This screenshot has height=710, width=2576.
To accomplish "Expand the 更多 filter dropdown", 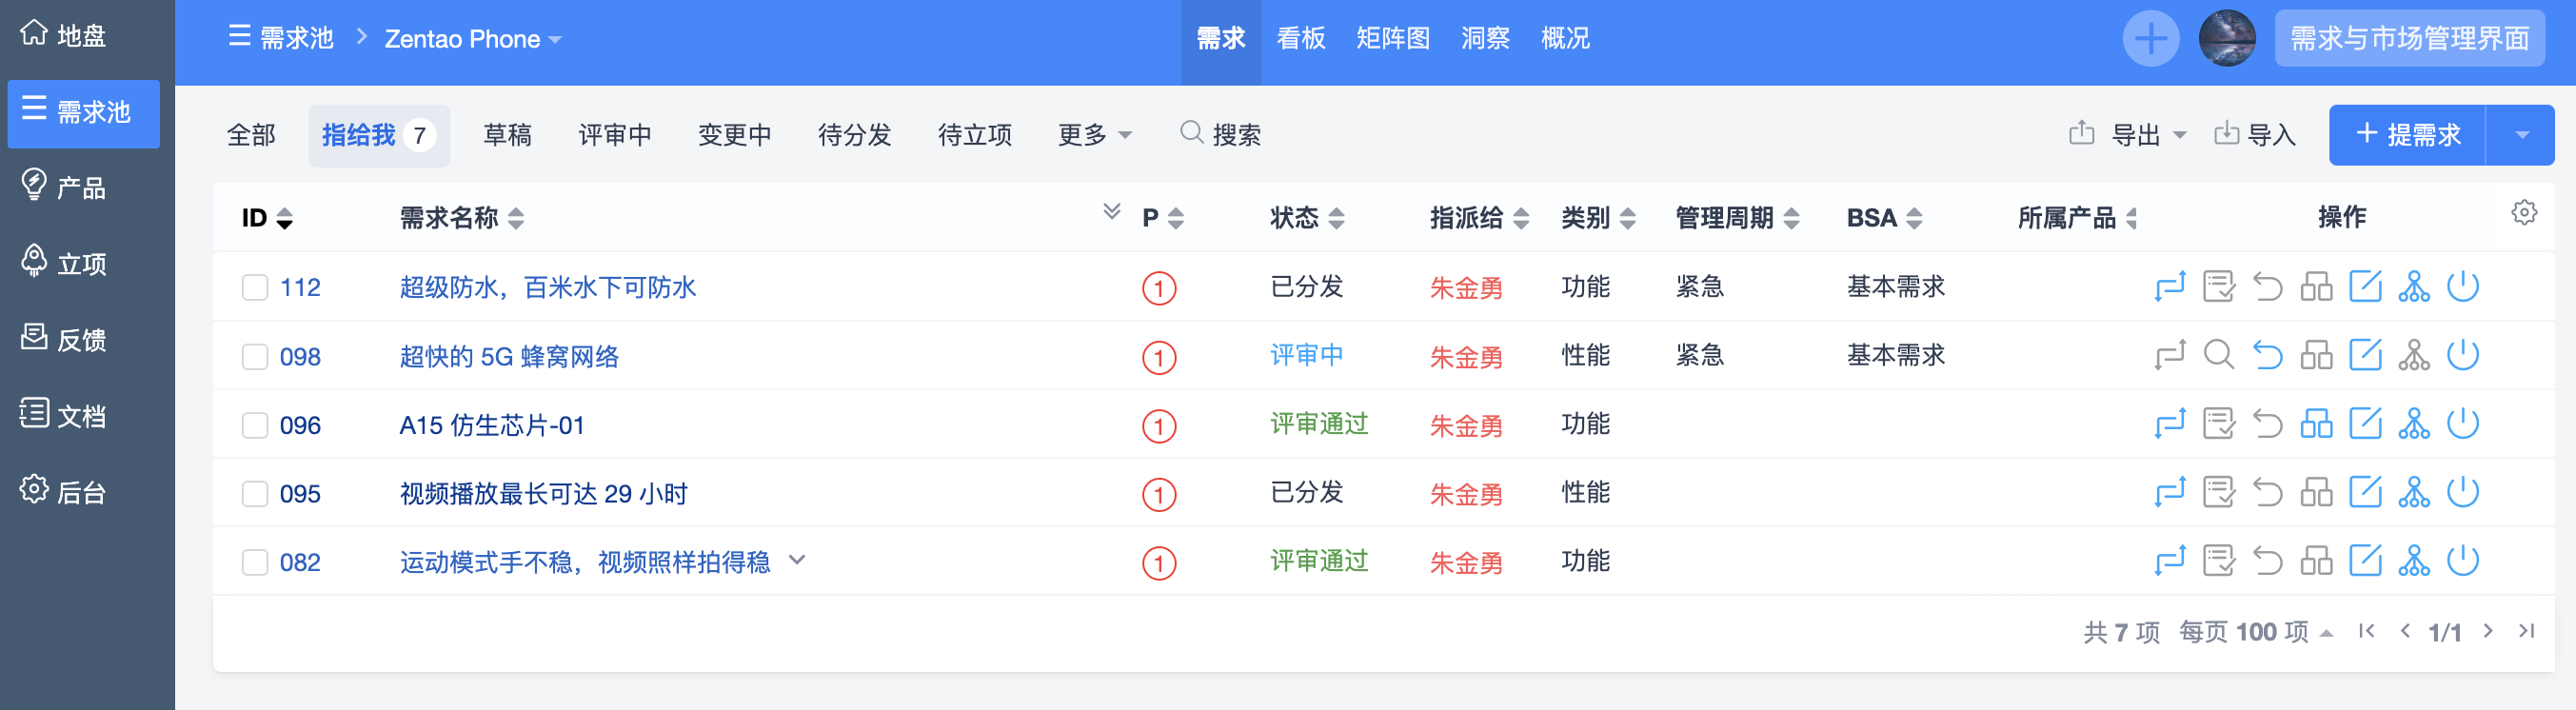I will 1094,135.
